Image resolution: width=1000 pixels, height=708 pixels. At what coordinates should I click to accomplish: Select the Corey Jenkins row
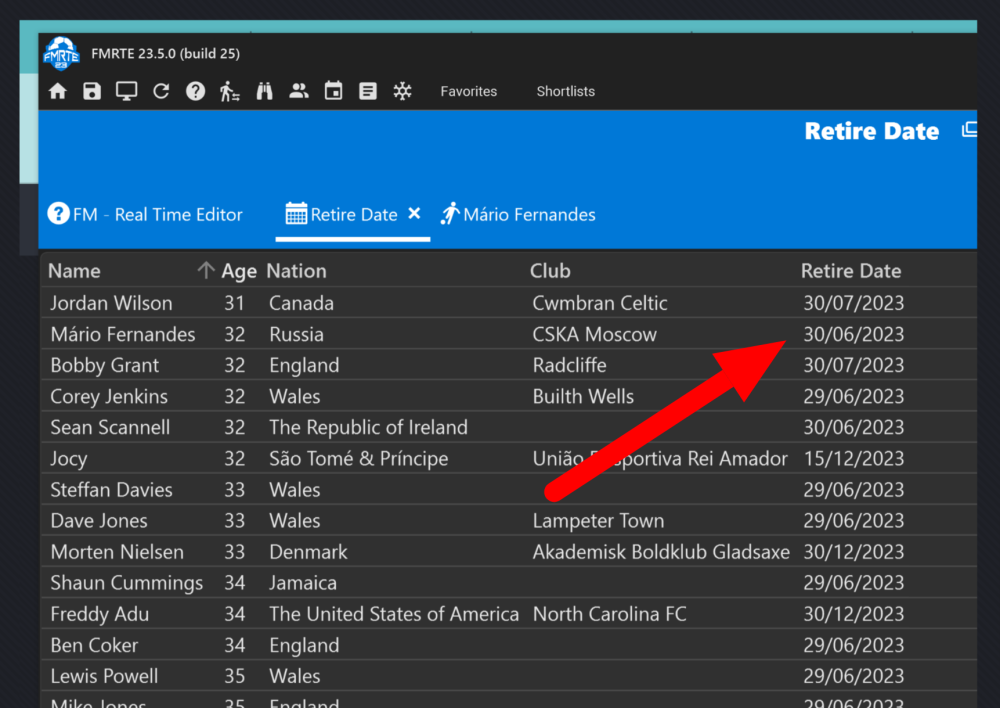pyautogui.click(x=509, y=397)
